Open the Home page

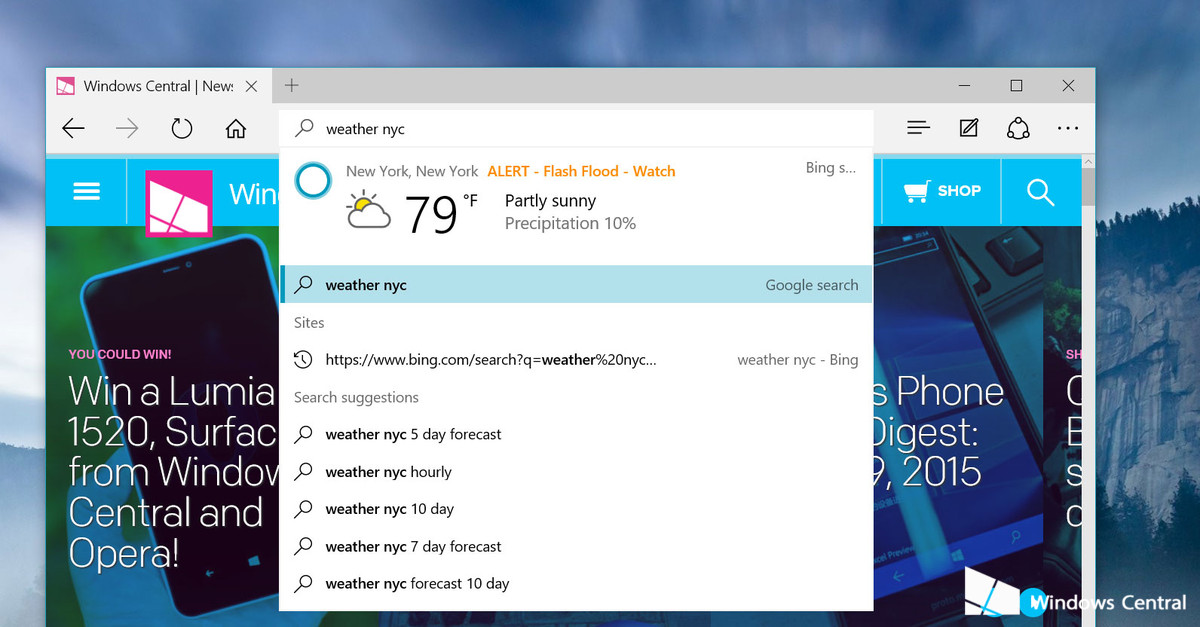pos(236,128)
